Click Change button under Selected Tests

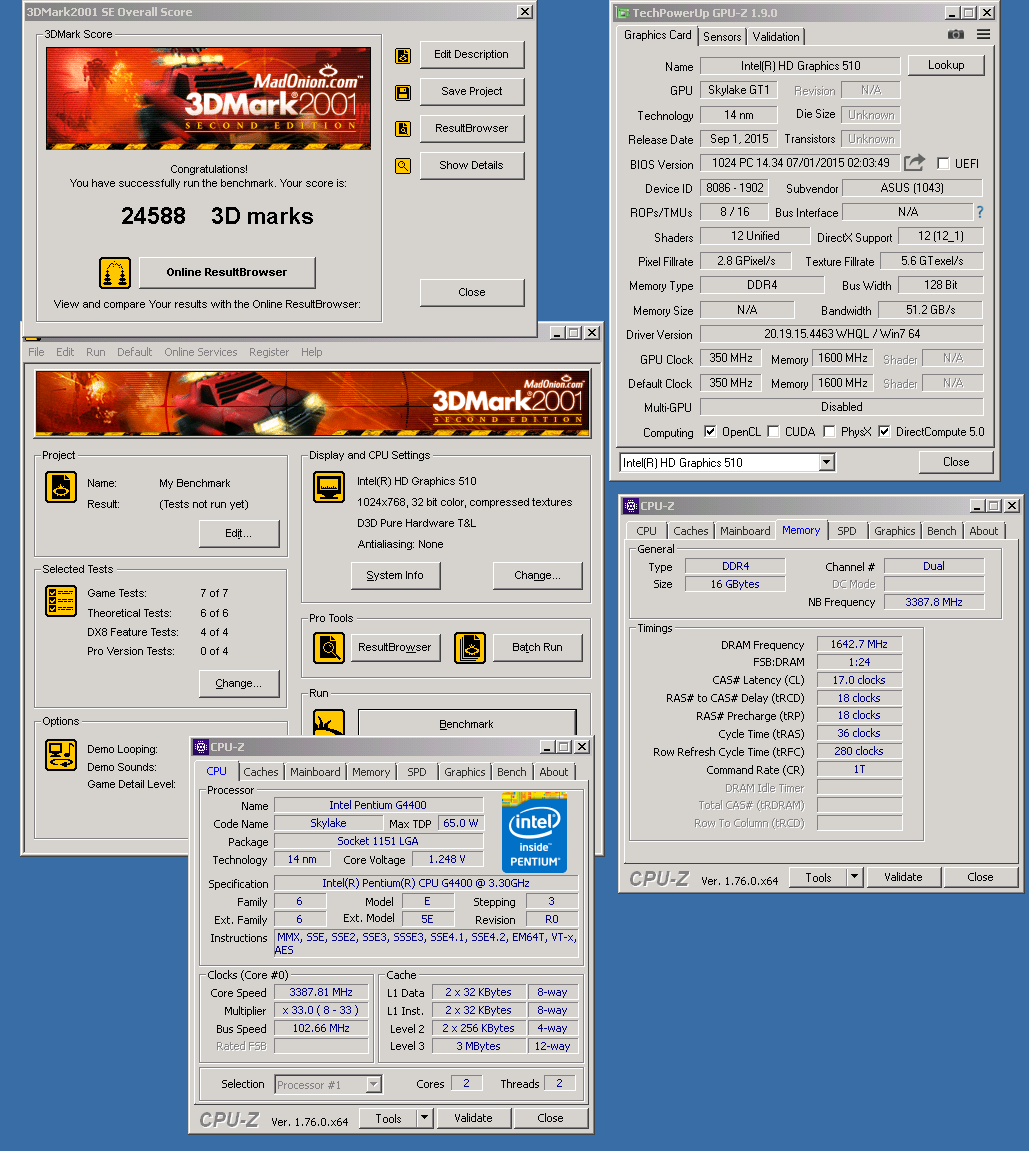(239, 683)
